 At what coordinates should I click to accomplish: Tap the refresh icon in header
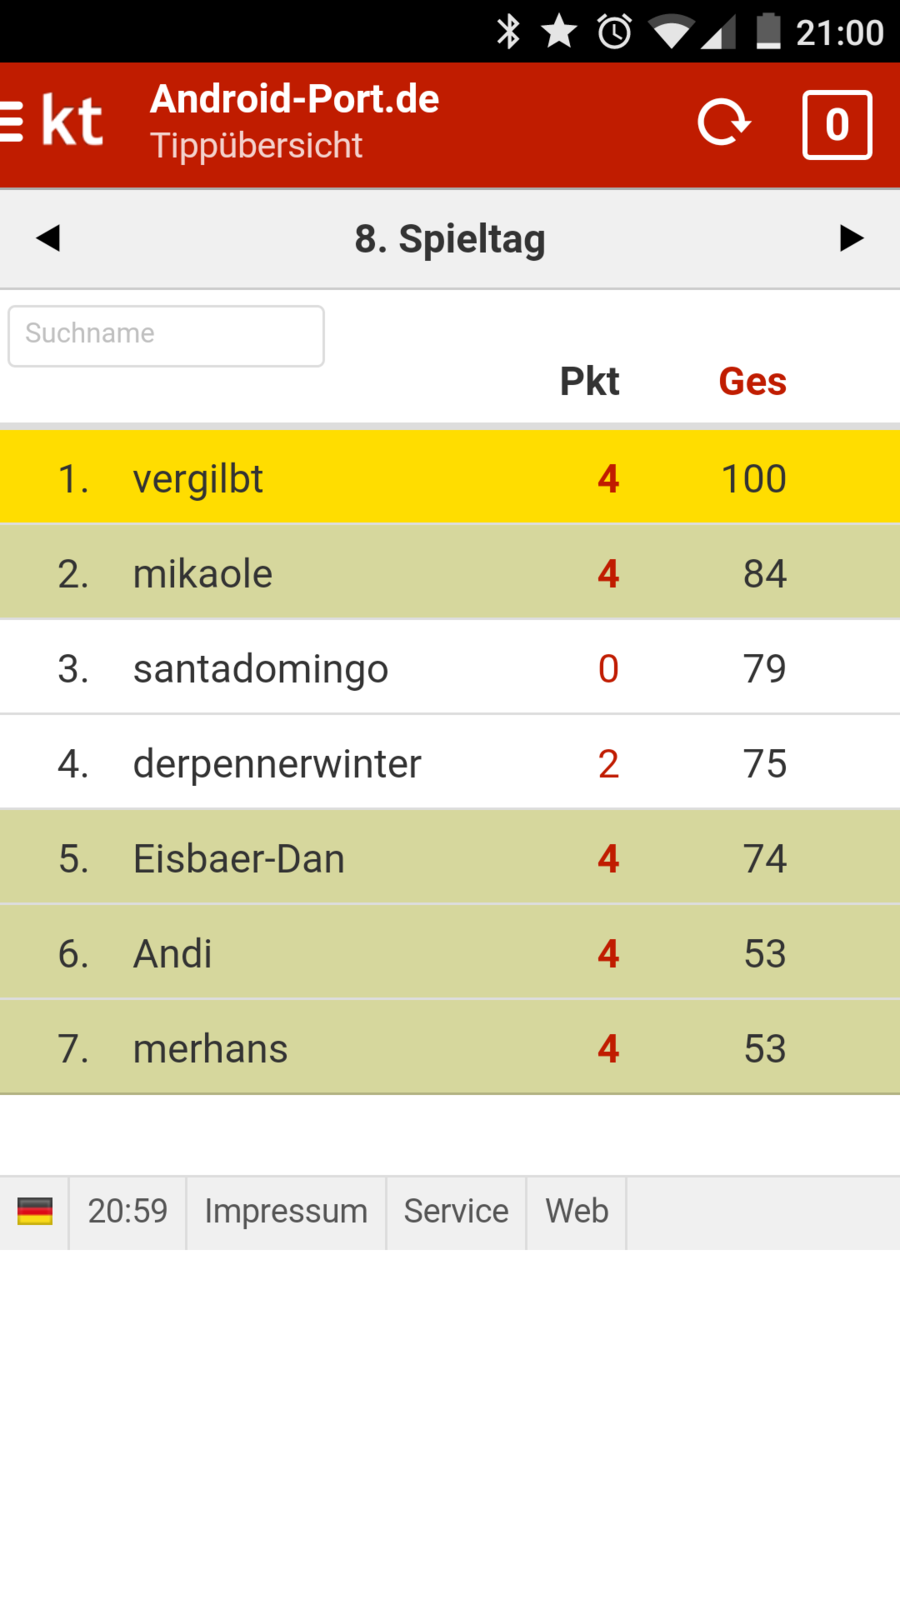pyautogui.click(x=723, y=123)
